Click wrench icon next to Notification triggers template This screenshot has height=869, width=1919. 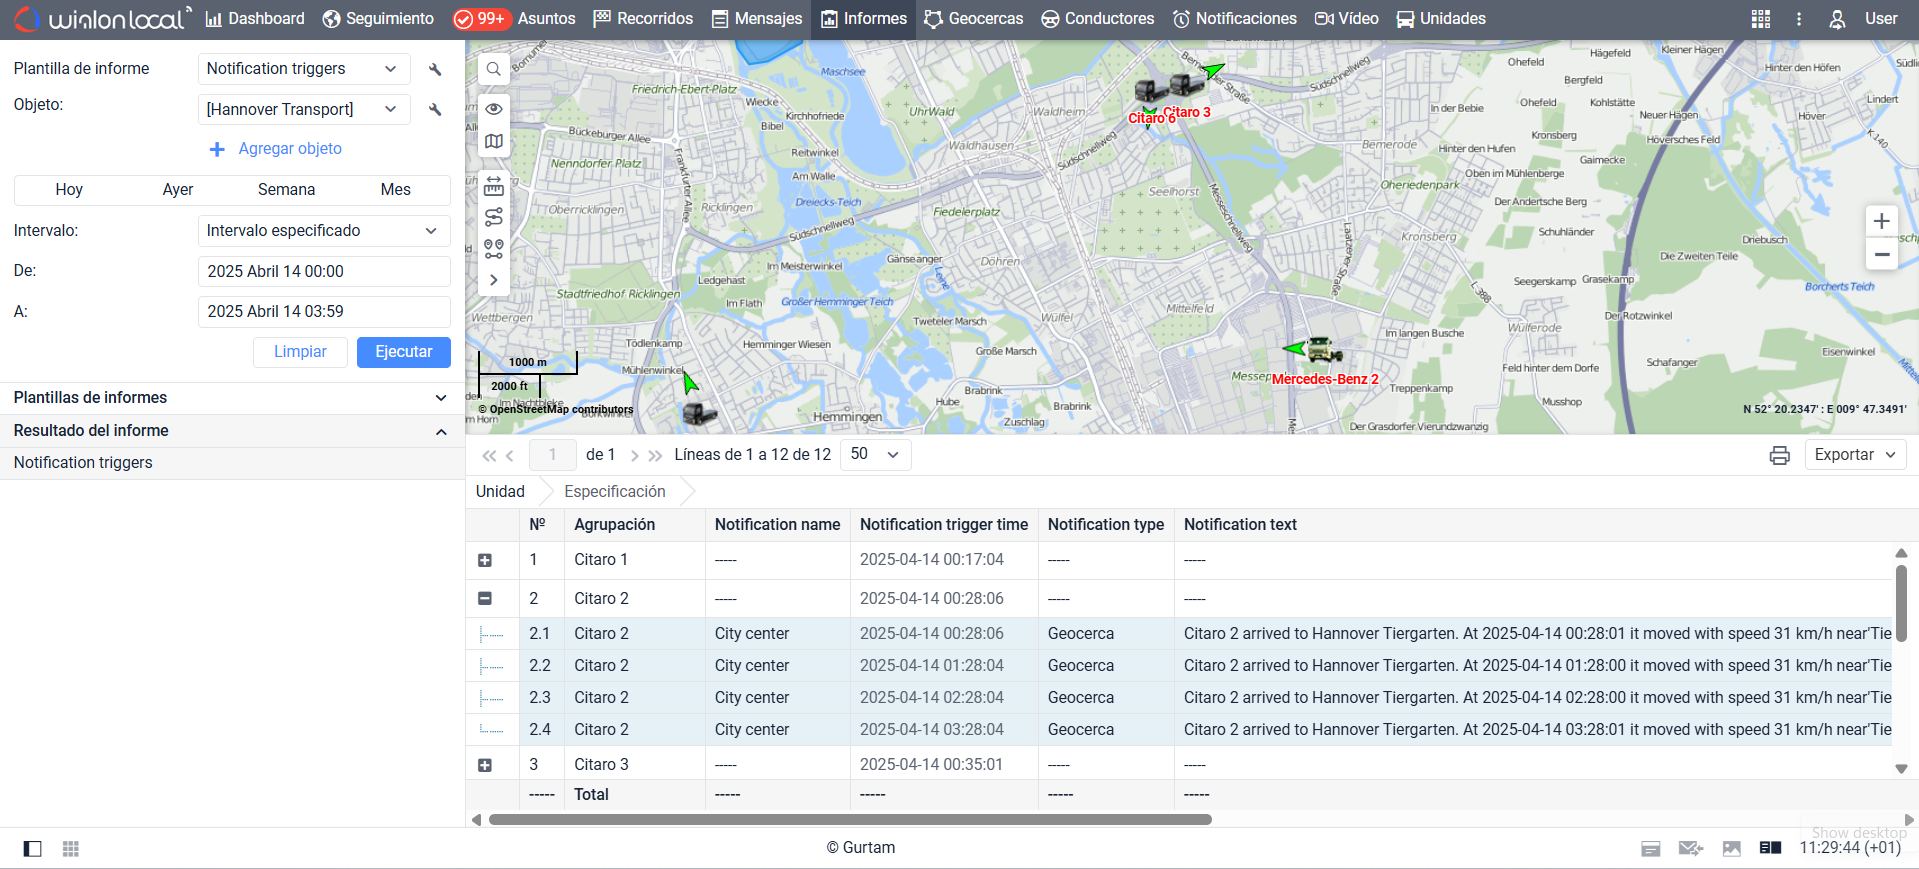(435, 69)
